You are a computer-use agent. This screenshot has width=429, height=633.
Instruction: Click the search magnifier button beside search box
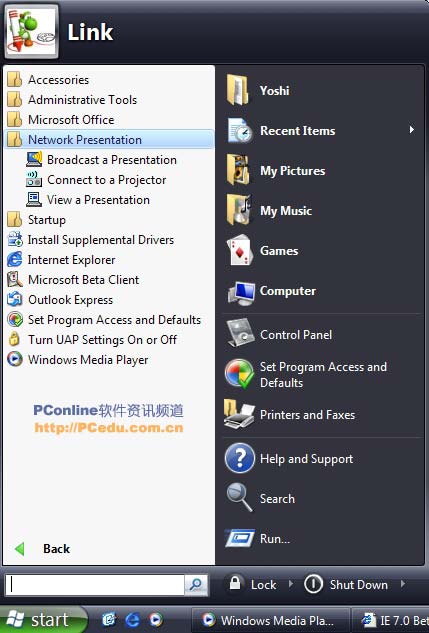pos(197,585)
